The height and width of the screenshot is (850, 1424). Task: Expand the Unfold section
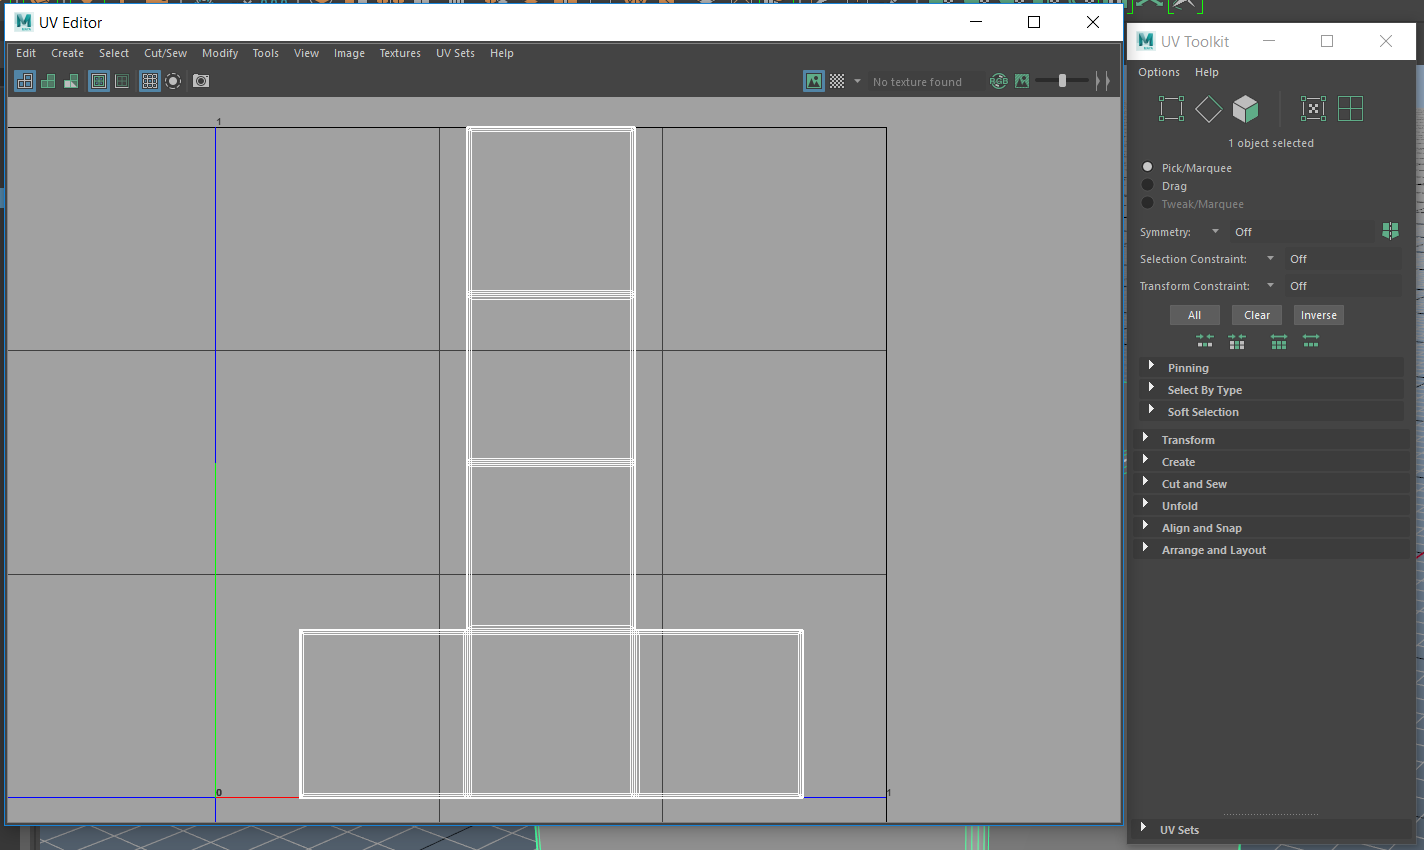(1273, 505)
